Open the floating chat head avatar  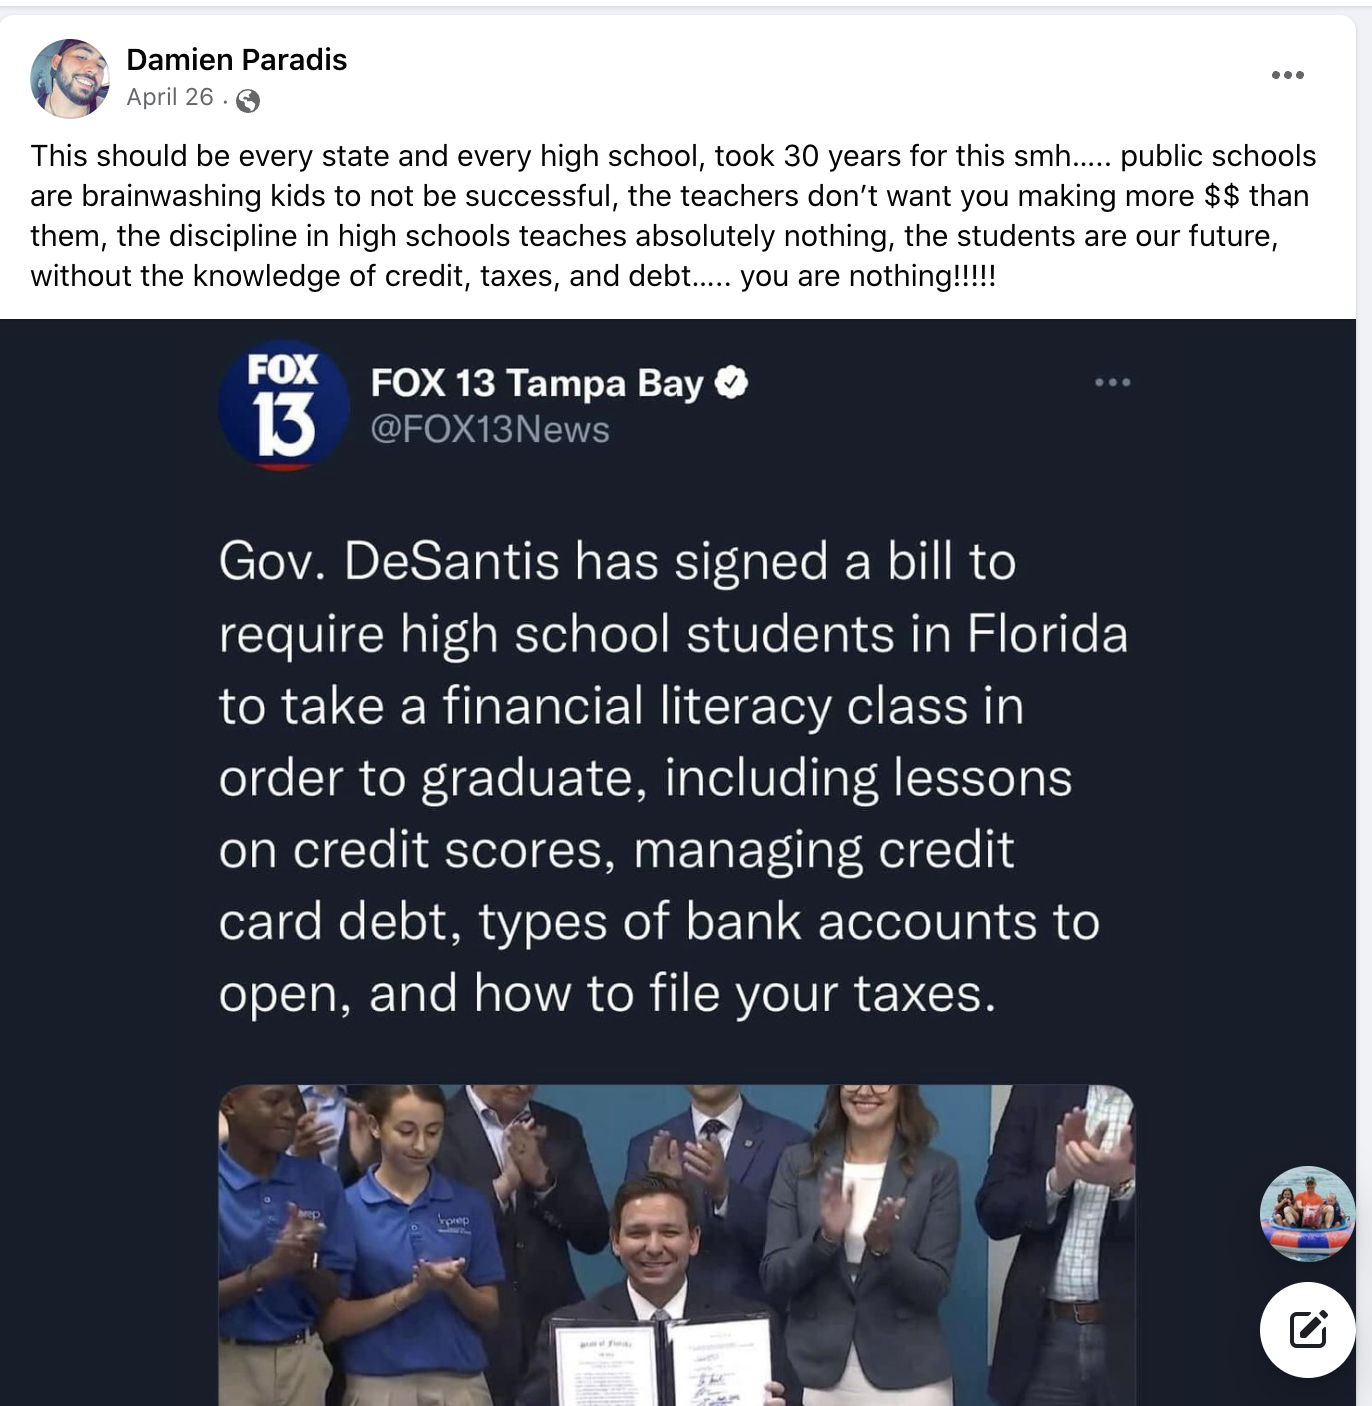(1307, 1214)
